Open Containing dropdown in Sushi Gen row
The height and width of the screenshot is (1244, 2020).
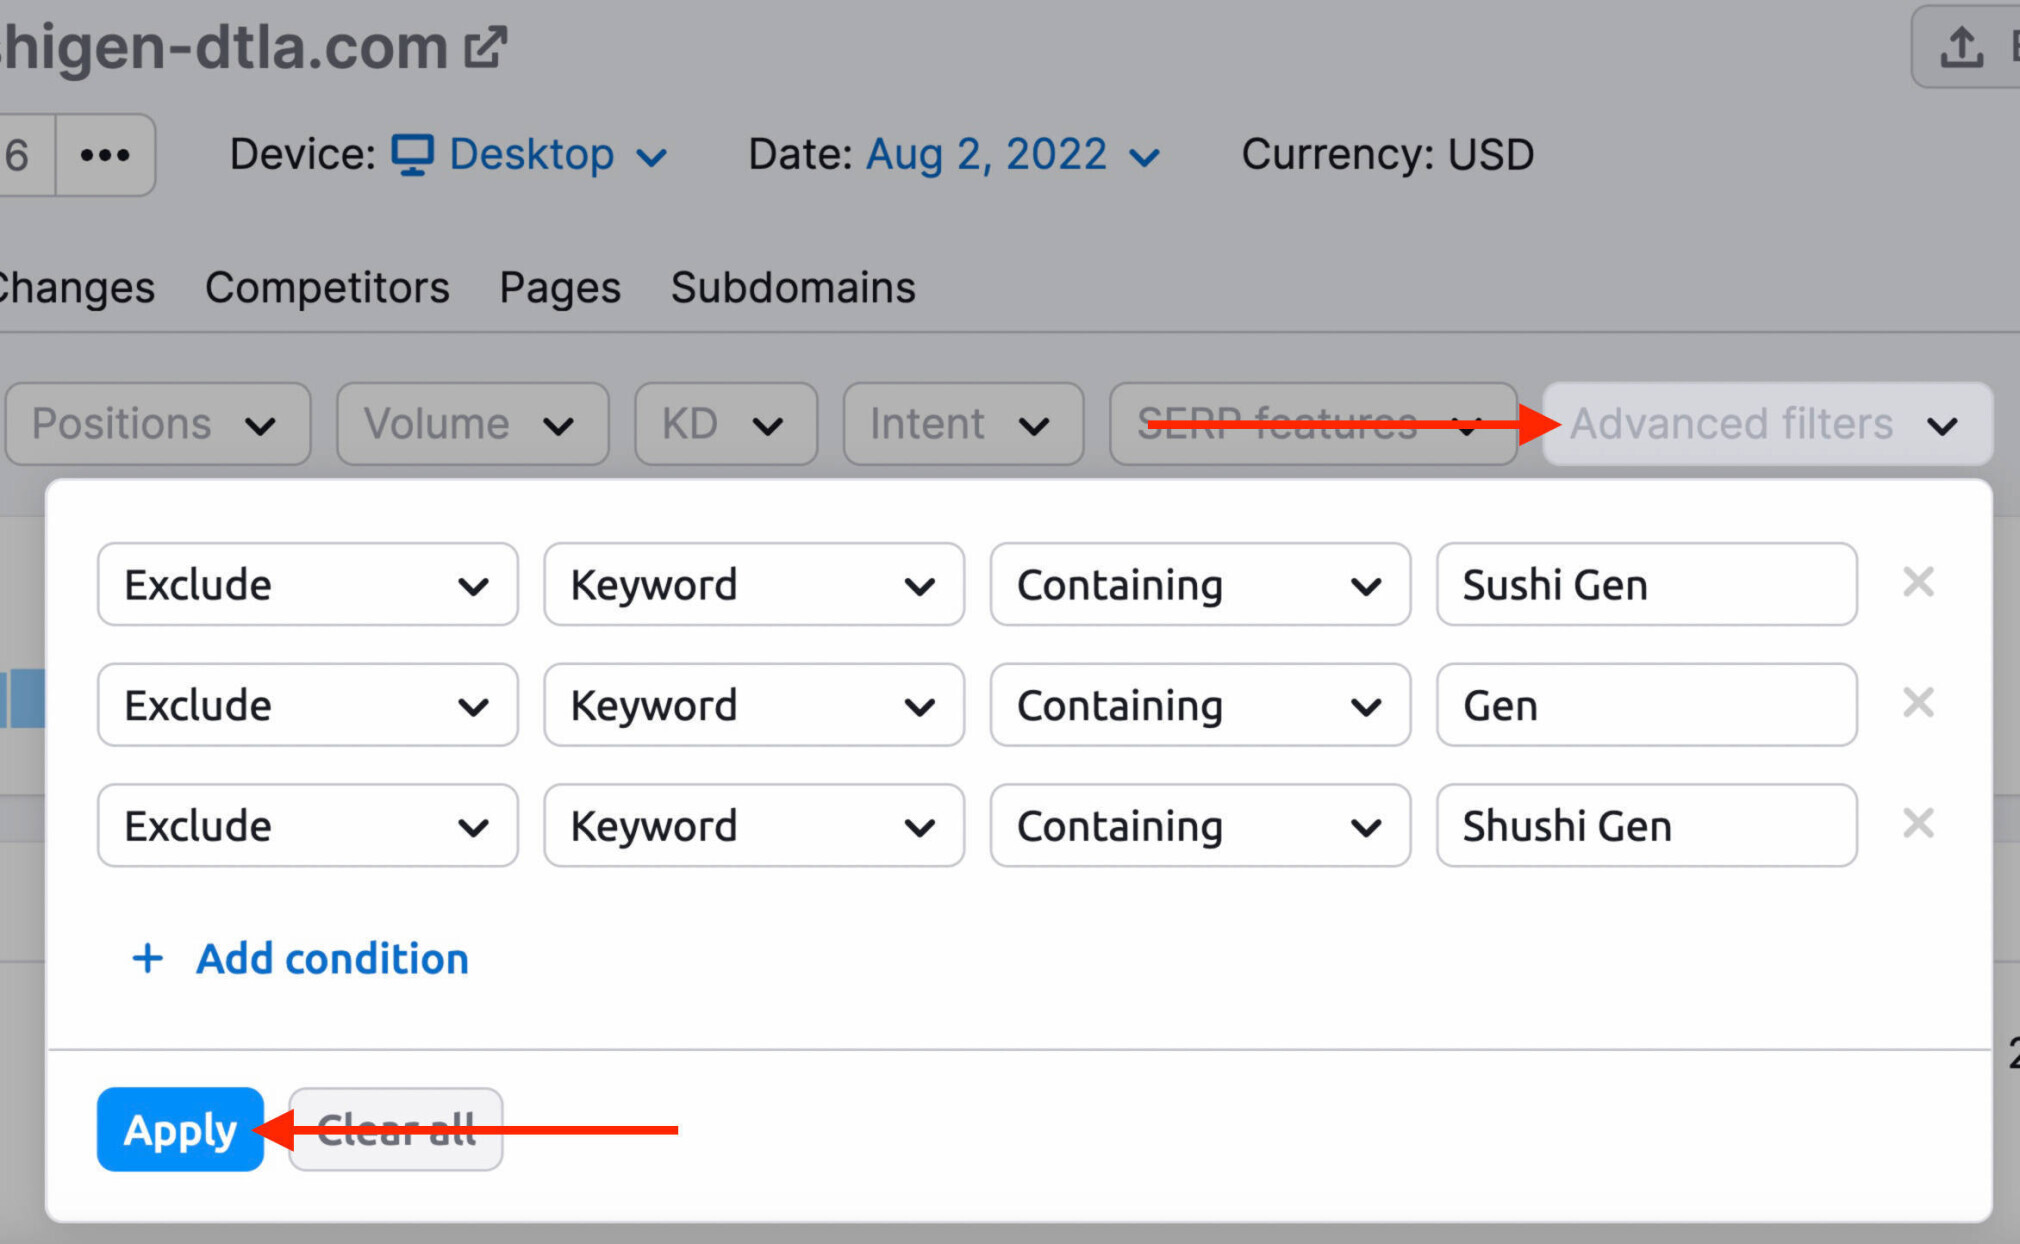coord(1200,585)
